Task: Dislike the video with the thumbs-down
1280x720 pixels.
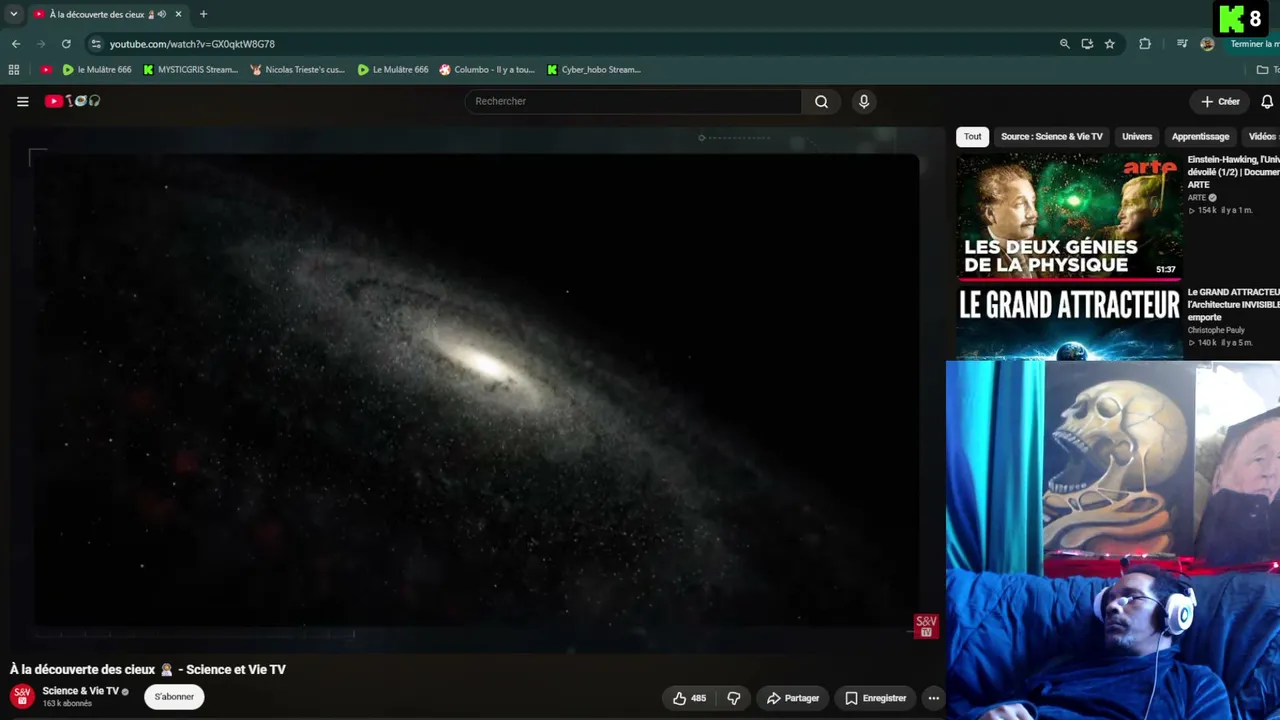Action: [x=733, y=698]
